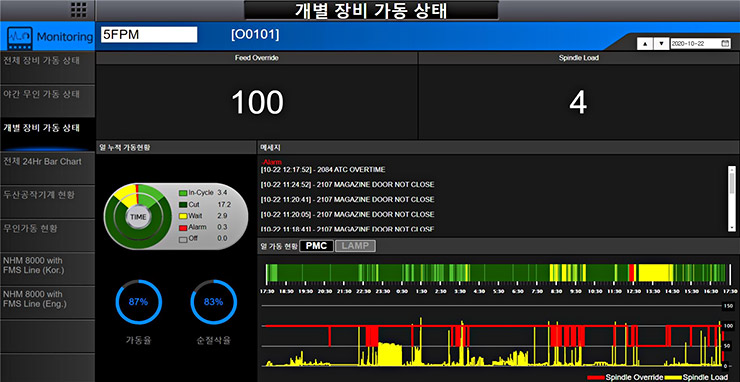This screenshot has width=740, height=382.
Task: Step date forward with up arrow
Action: point(645,43)
